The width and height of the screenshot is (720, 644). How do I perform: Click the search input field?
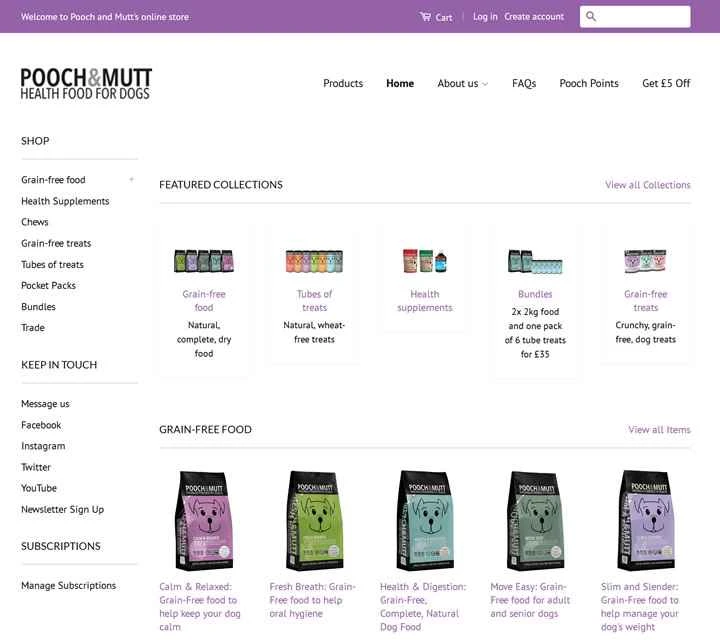635,17
